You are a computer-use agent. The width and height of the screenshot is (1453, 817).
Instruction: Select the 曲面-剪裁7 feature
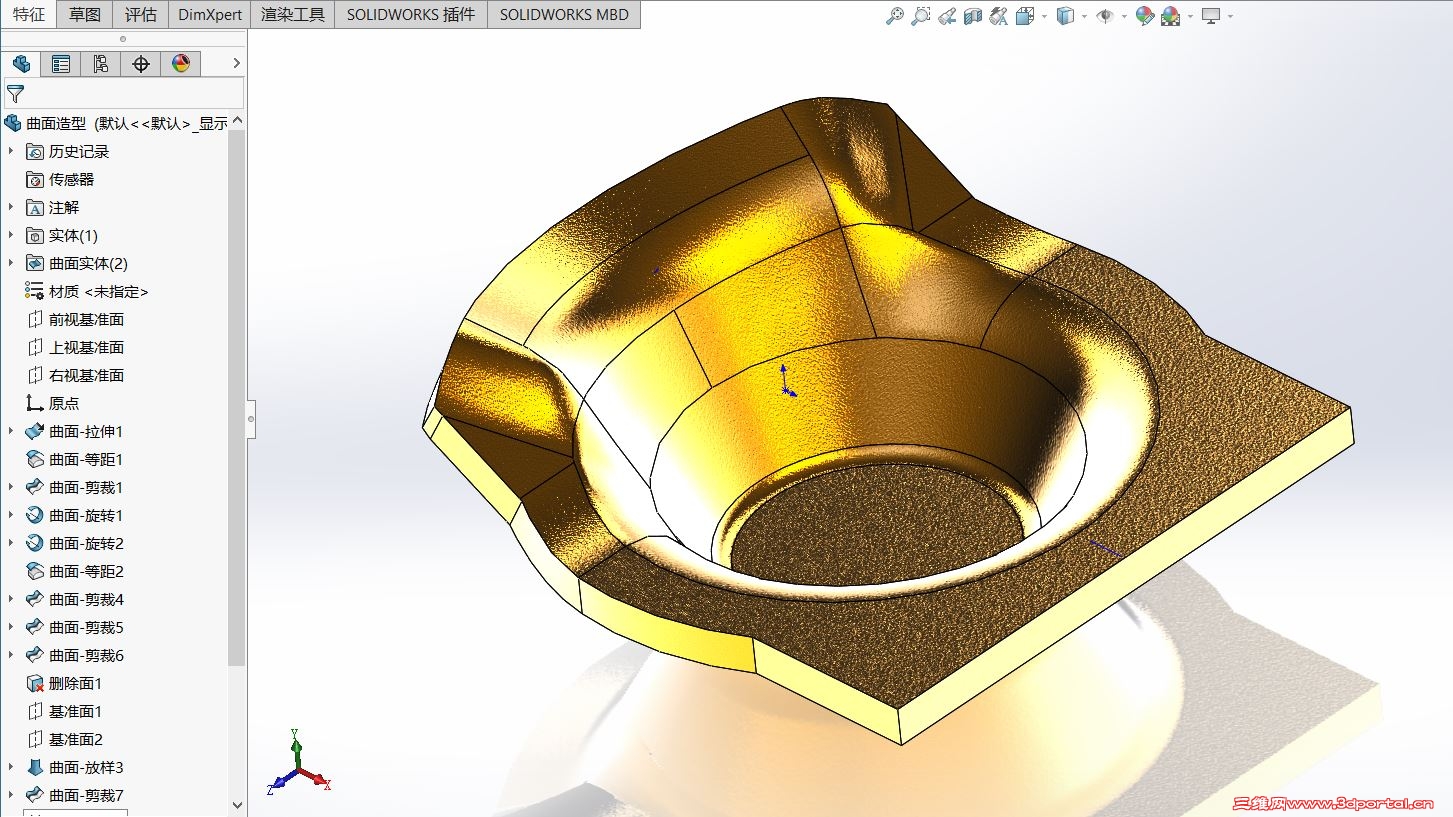tap(75, 795)
